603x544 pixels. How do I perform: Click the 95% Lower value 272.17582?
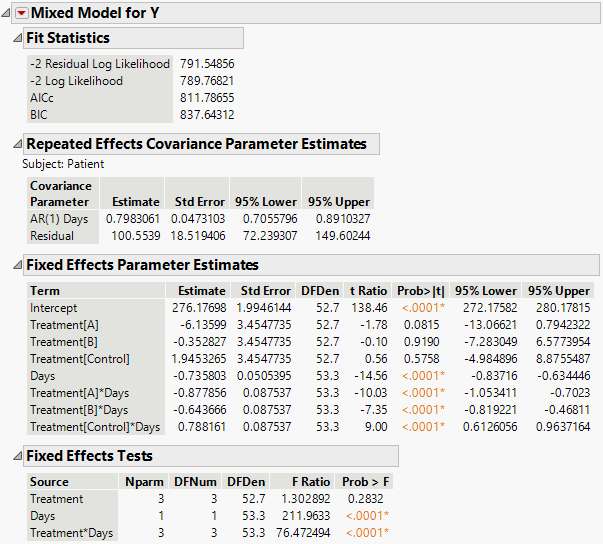(490, 308)
